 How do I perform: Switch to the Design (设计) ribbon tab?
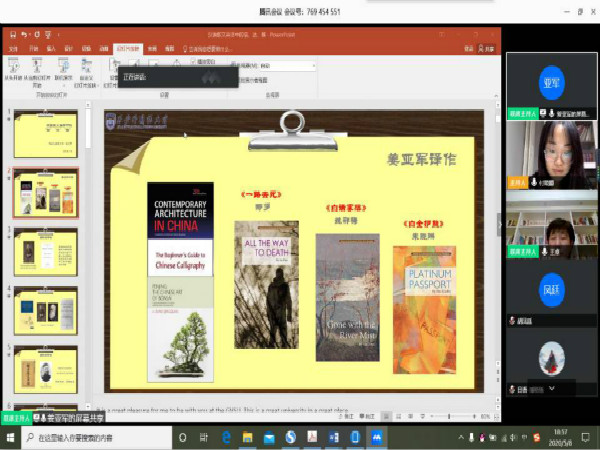tap(68, 49)
